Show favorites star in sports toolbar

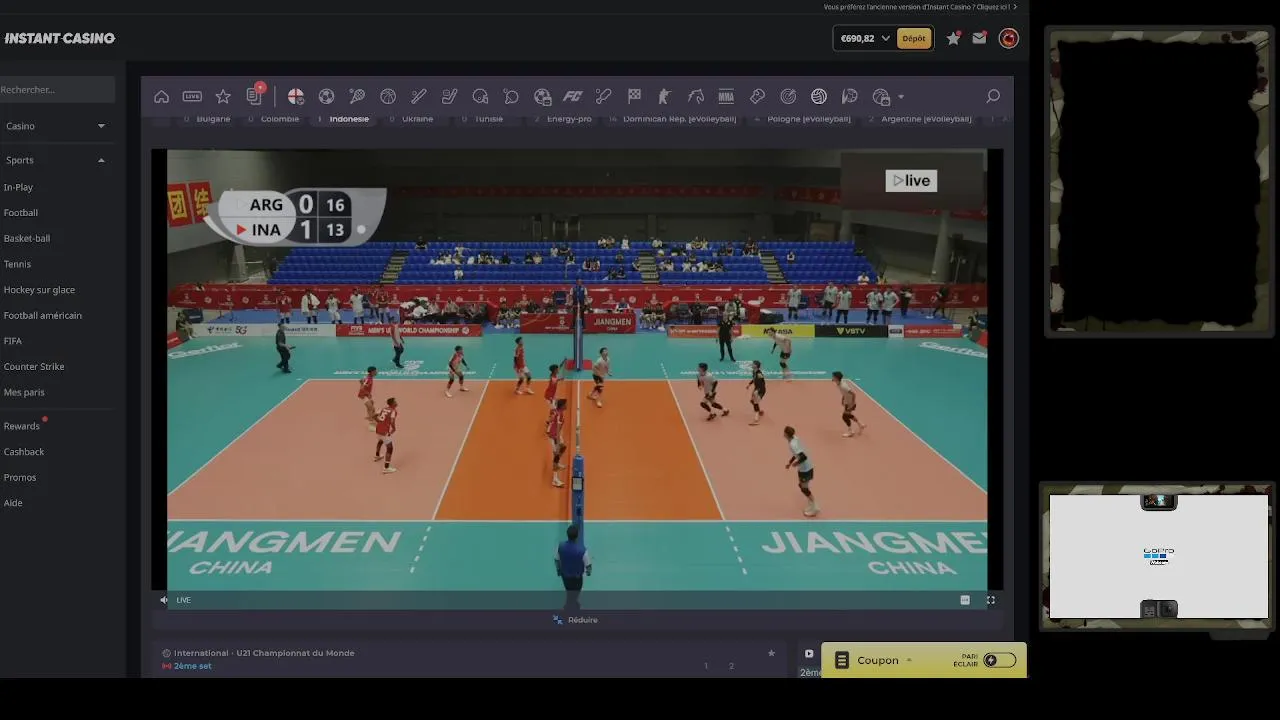pos(223,97)
